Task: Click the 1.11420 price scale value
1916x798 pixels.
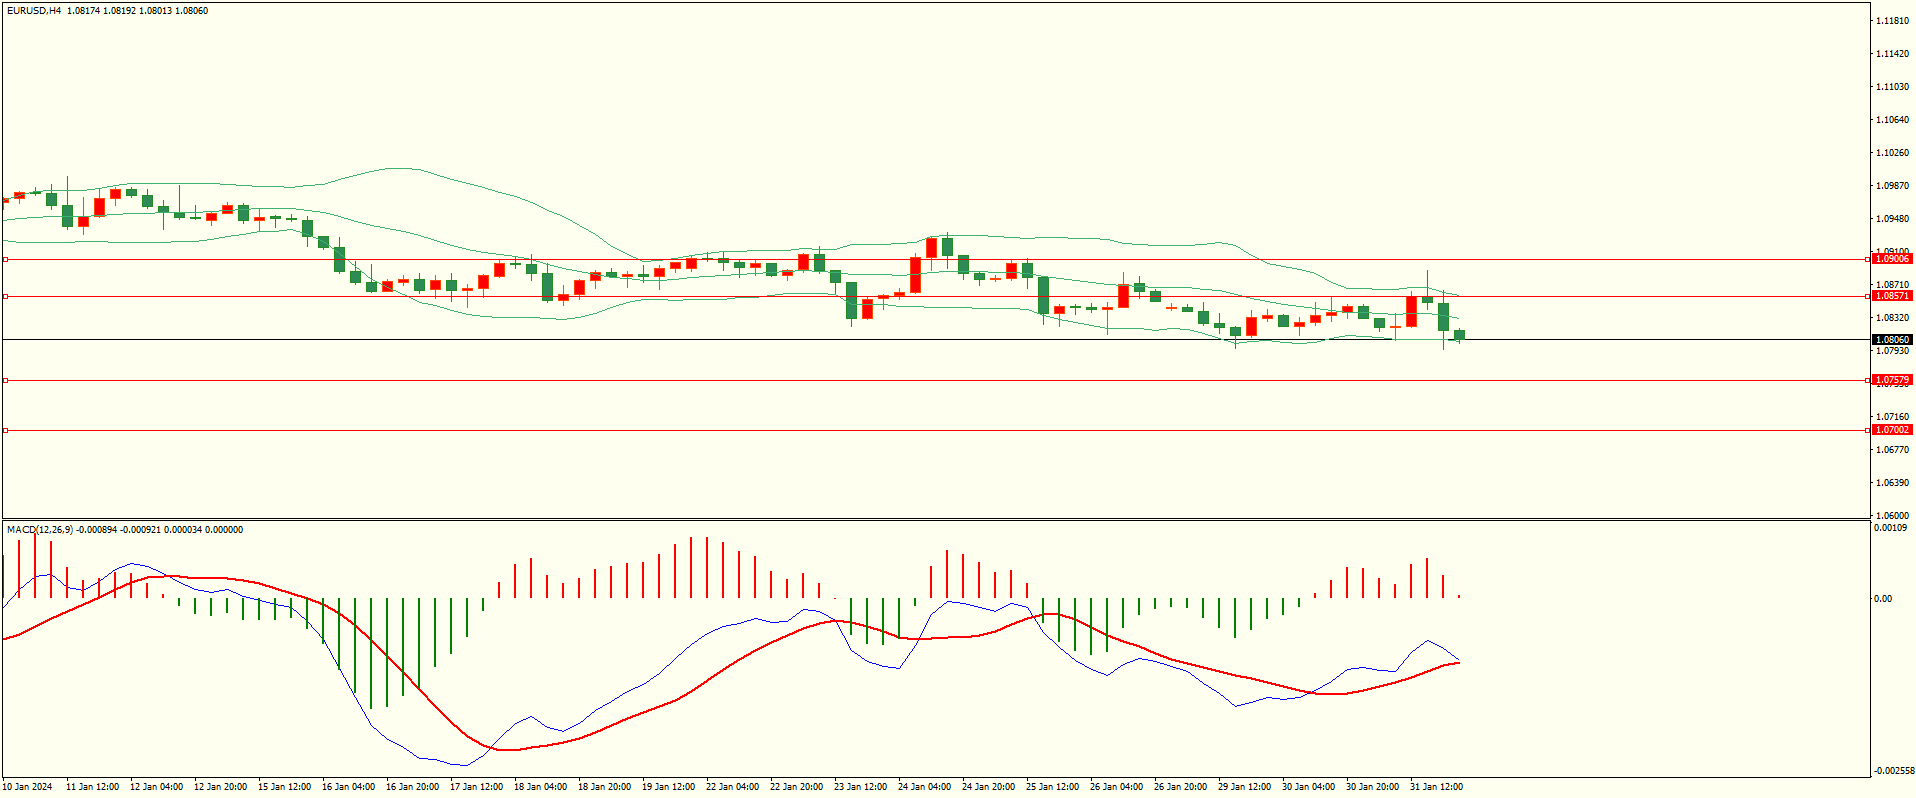Action: click(x=1892, y=54)
